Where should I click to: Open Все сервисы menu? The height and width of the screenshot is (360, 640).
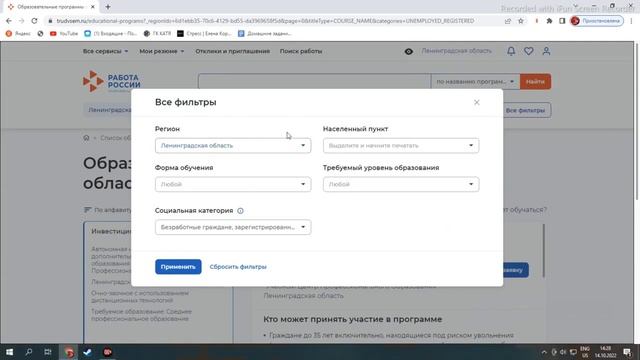(x=105, y=51)
